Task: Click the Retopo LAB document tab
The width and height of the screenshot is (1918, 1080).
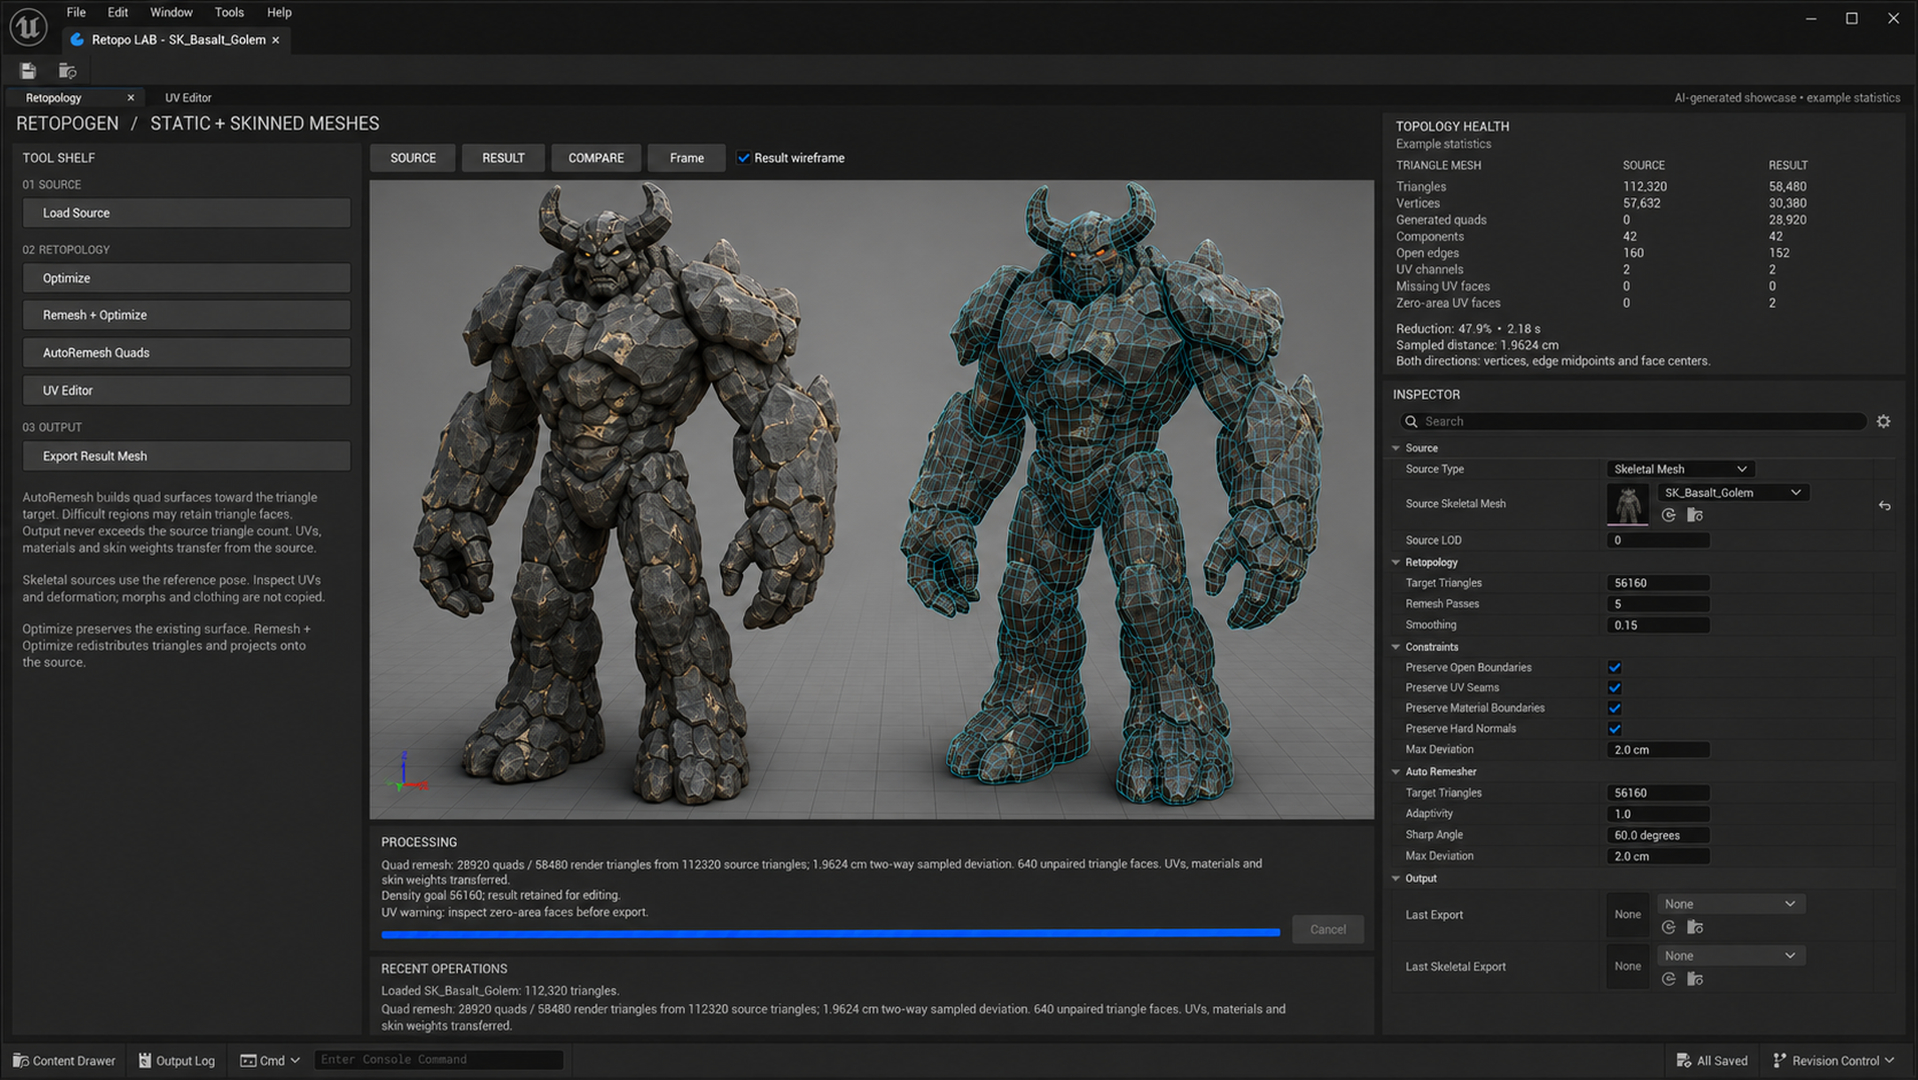Action: [175, 40]
